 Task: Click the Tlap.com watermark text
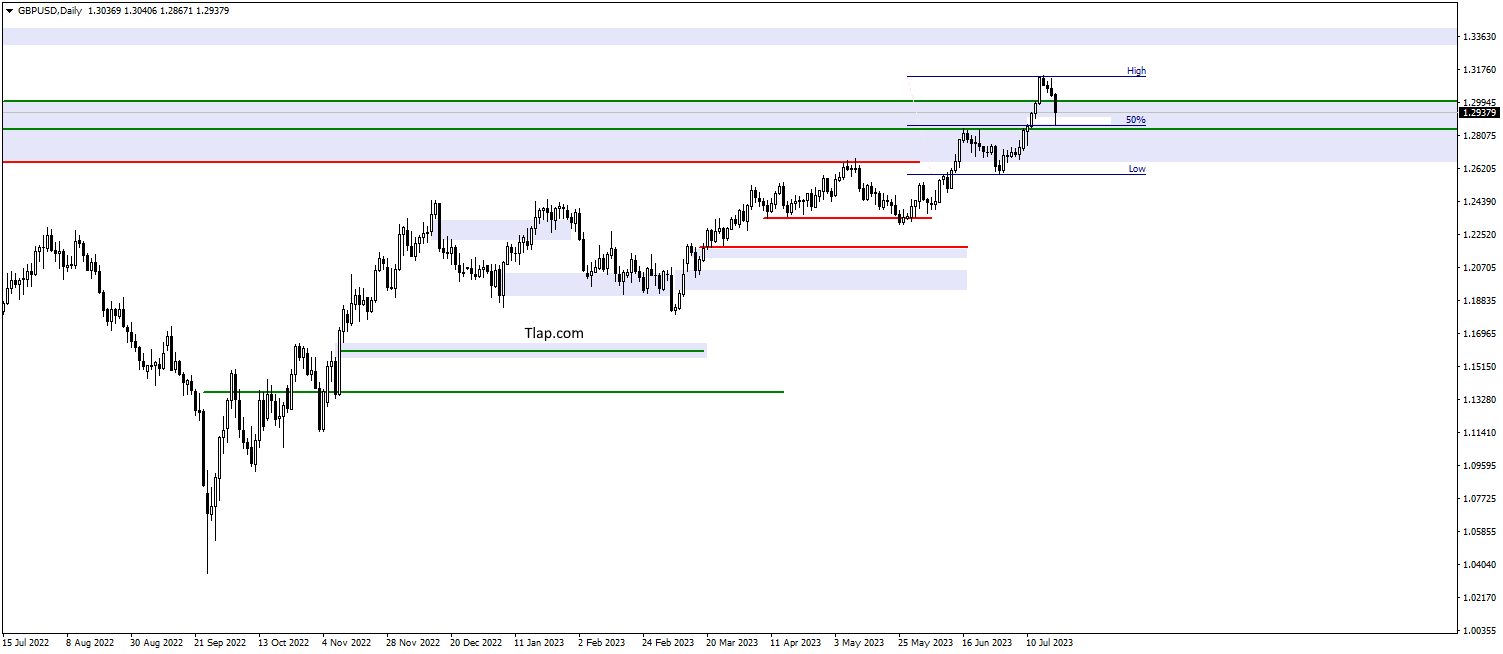[x=554, y=333]
